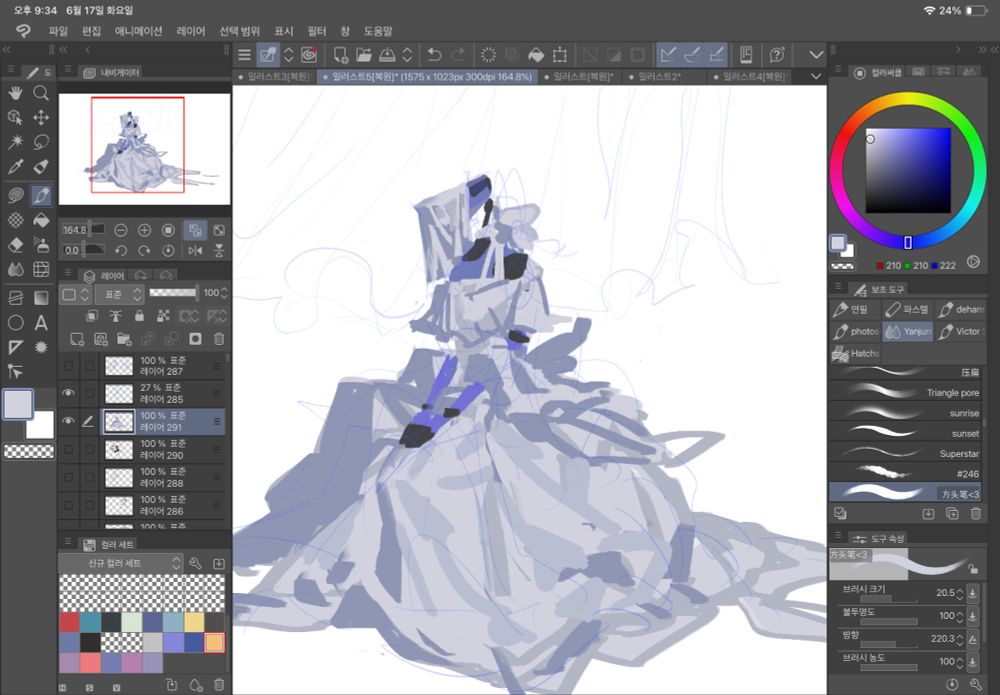This screenshot has height=695, width=1000.
Task: Show hidden layer 288 with eye box
Action: [x=68, y=478]
